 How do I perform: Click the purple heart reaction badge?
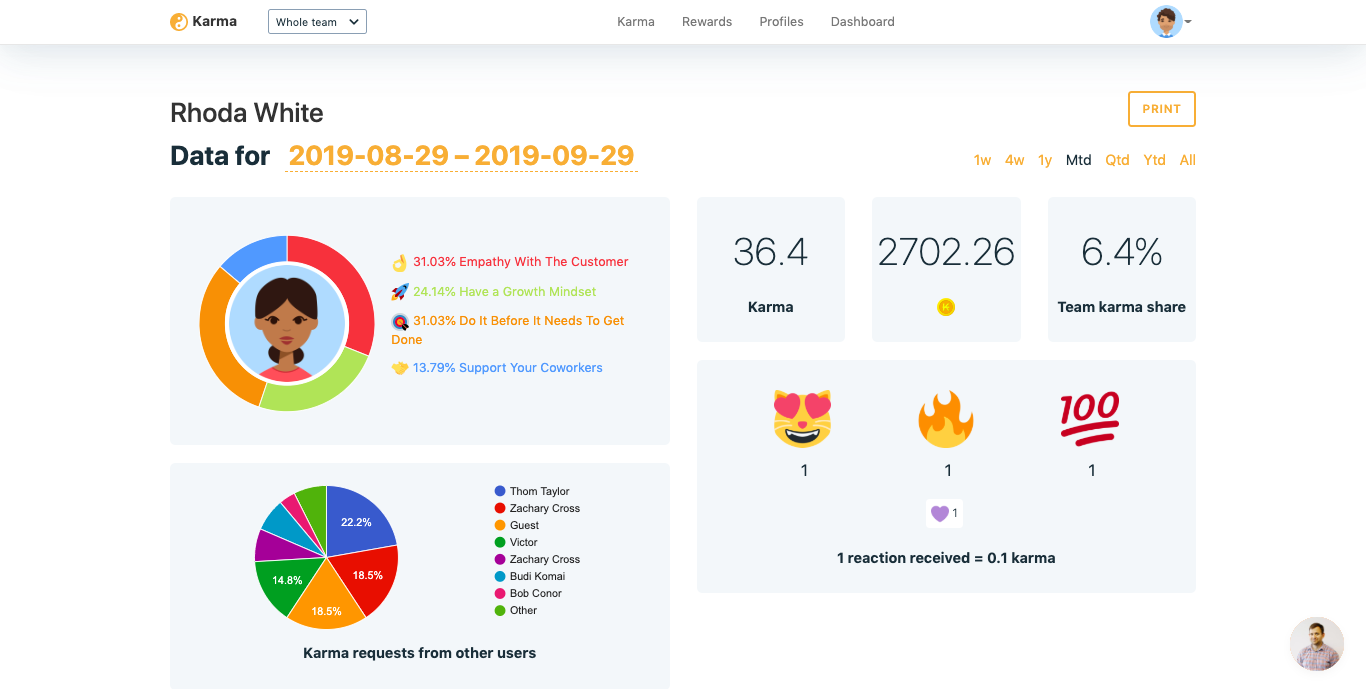coord(944,513)
